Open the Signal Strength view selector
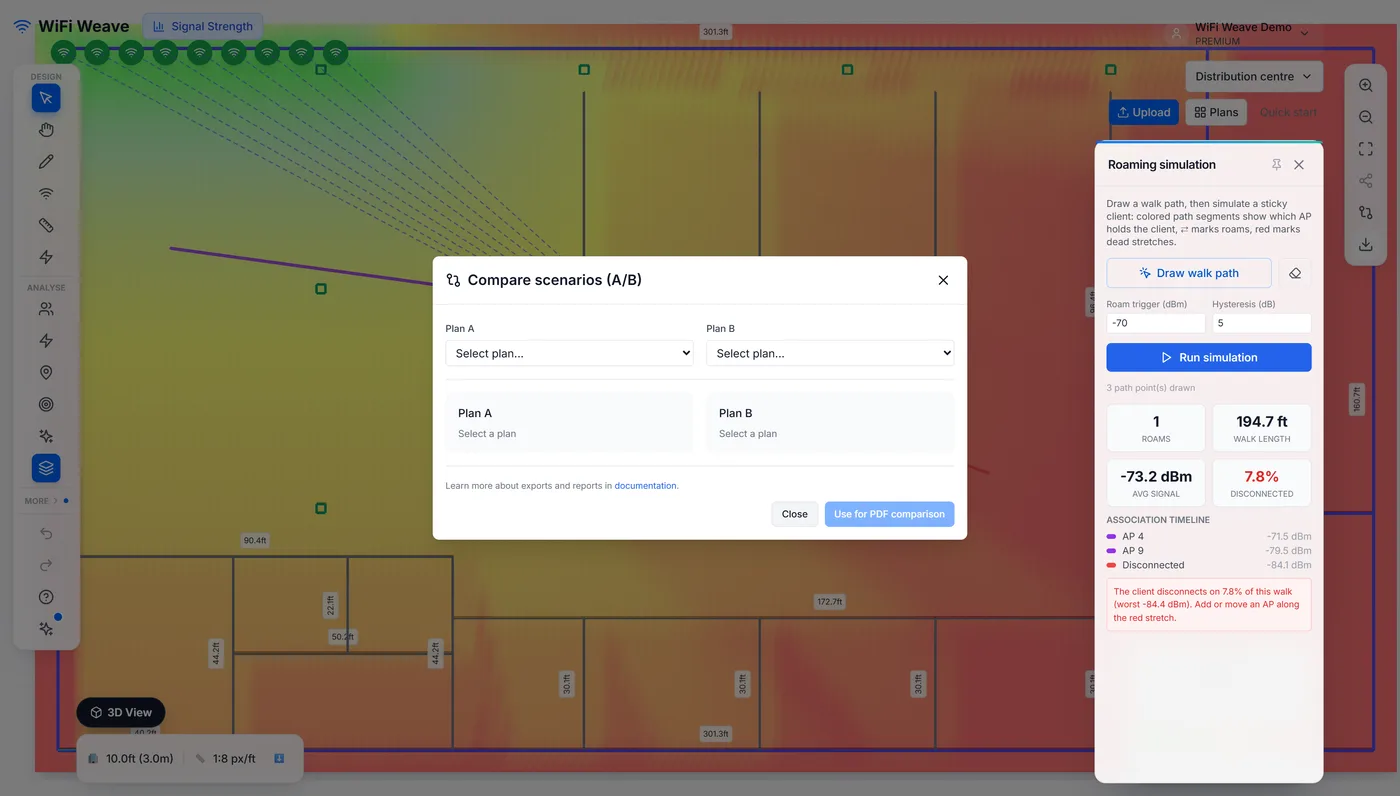The height and width of the screenshot is (796, 1400). click(x=203, y=27)
